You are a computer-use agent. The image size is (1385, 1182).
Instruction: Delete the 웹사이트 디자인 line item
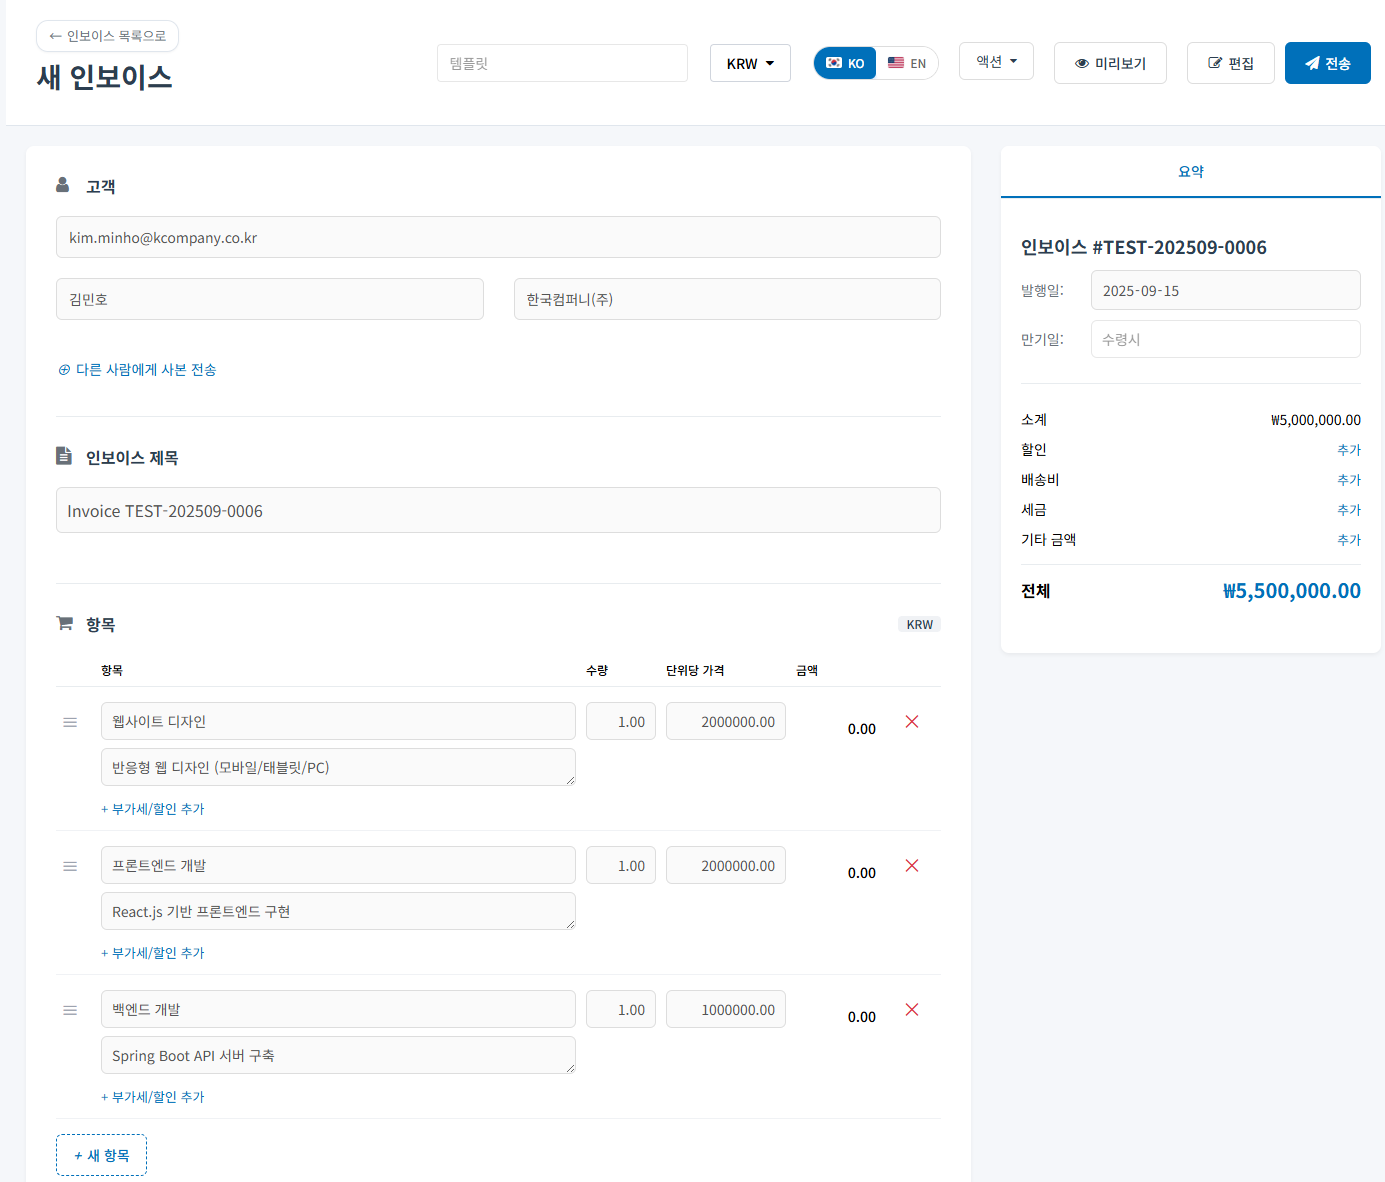pos(911,722)
